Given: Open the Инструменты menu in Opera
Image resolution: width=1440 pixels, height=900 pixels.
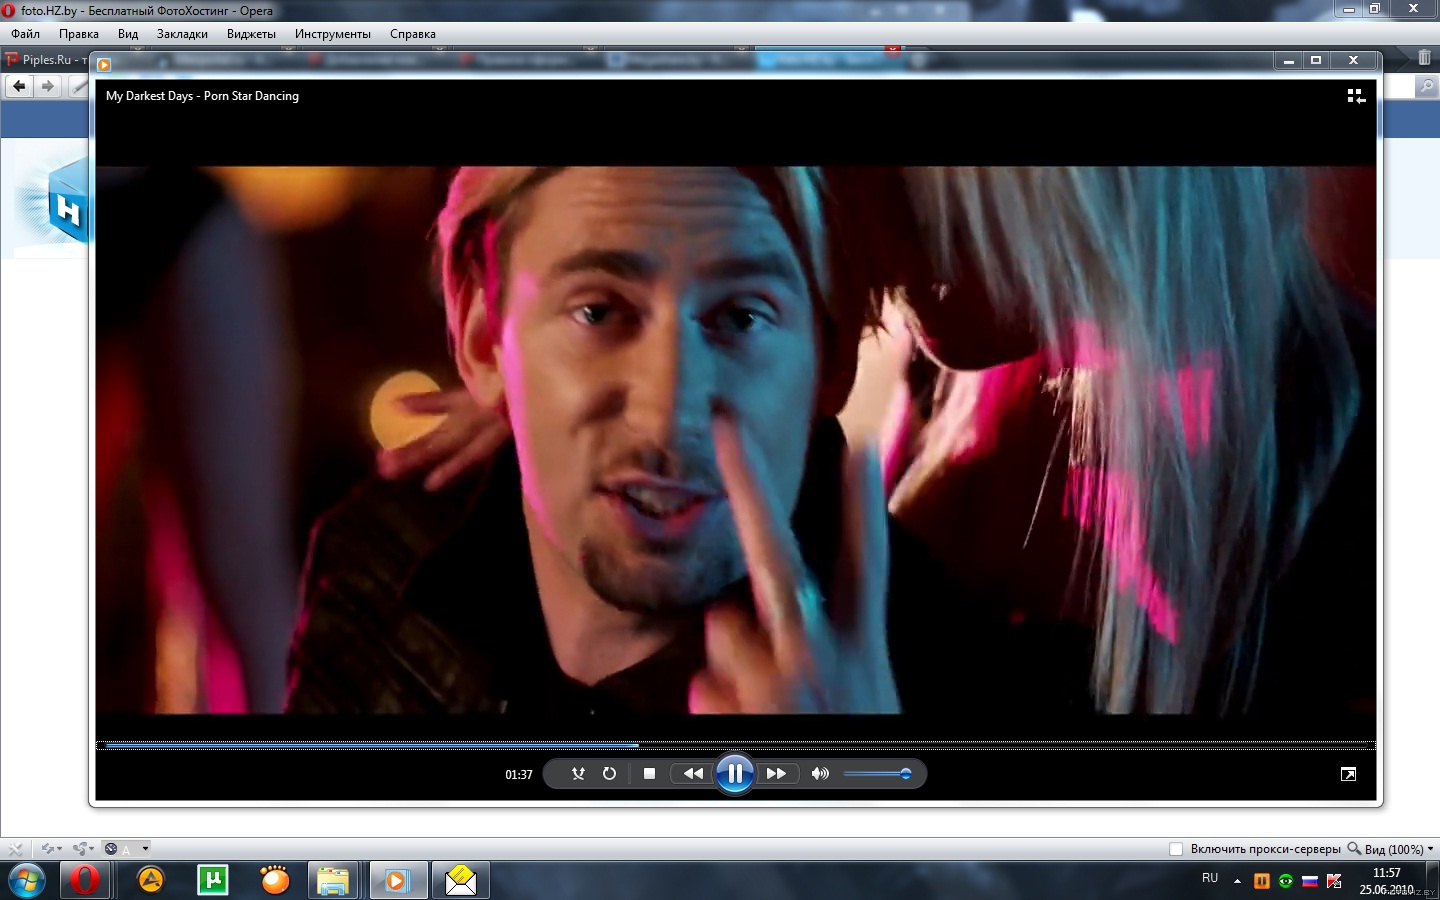Looking at the screenshot, I should [332, 34].
